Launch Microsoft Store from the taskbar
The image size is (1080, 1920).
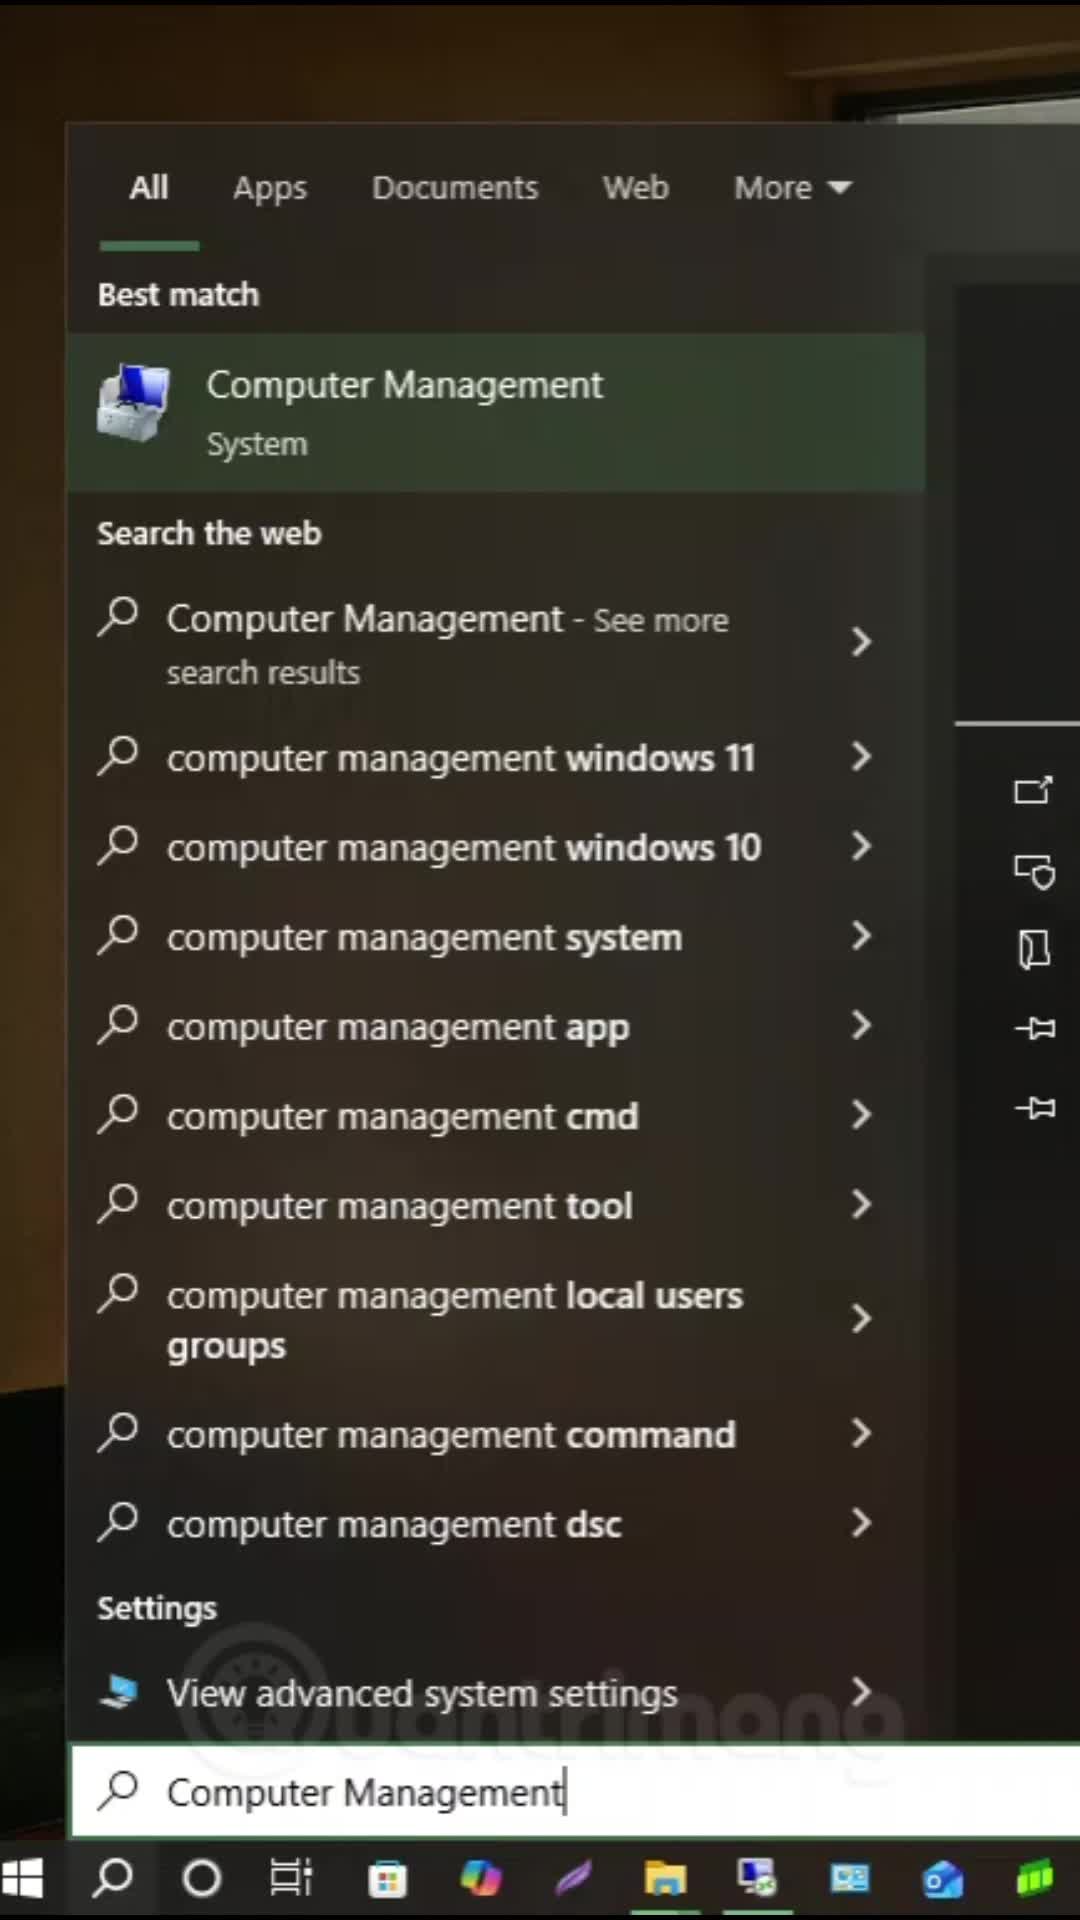[387, 1879]
